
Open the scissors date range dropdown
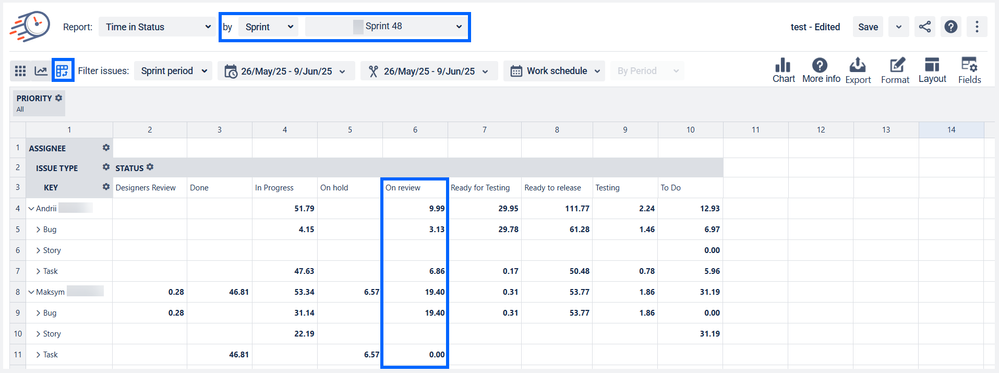[x=429, y=71]
